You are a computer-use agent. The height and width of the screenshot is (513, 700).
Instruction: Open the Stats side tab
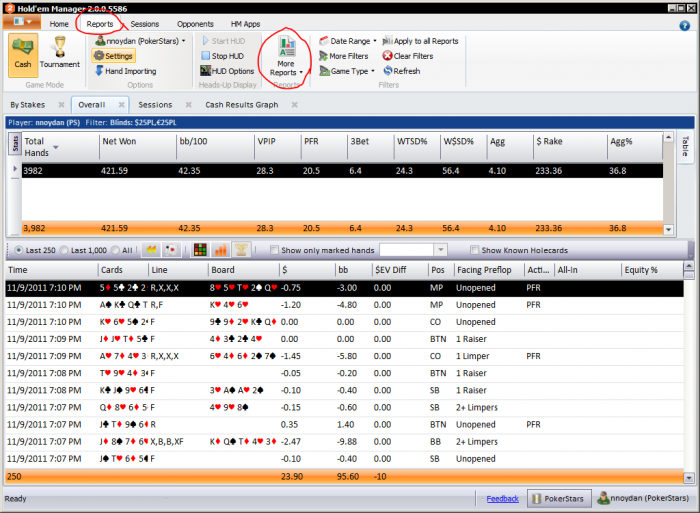[15, 144]
